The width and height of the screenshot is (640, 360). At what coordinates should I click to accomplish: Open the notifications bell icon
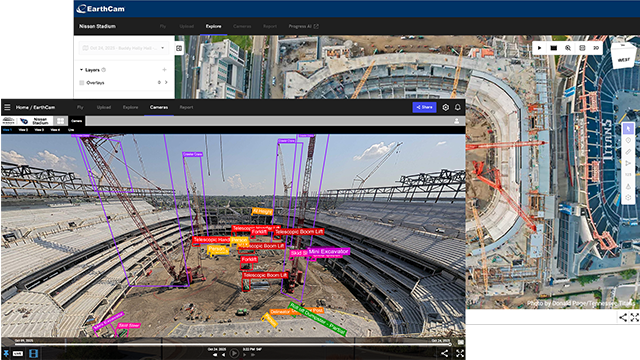pyautogui.click(x=458, y=107)
